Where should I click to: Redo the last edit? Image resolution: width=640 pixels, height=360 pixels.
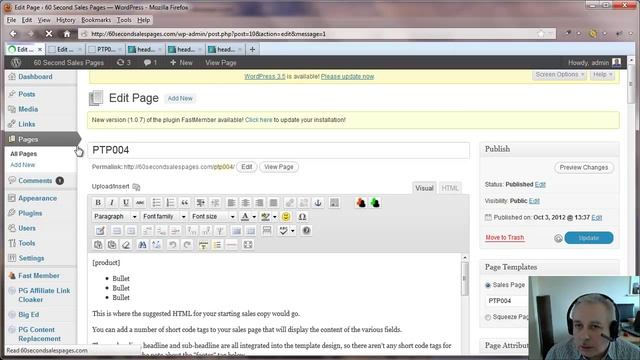[x=187, y=245]
